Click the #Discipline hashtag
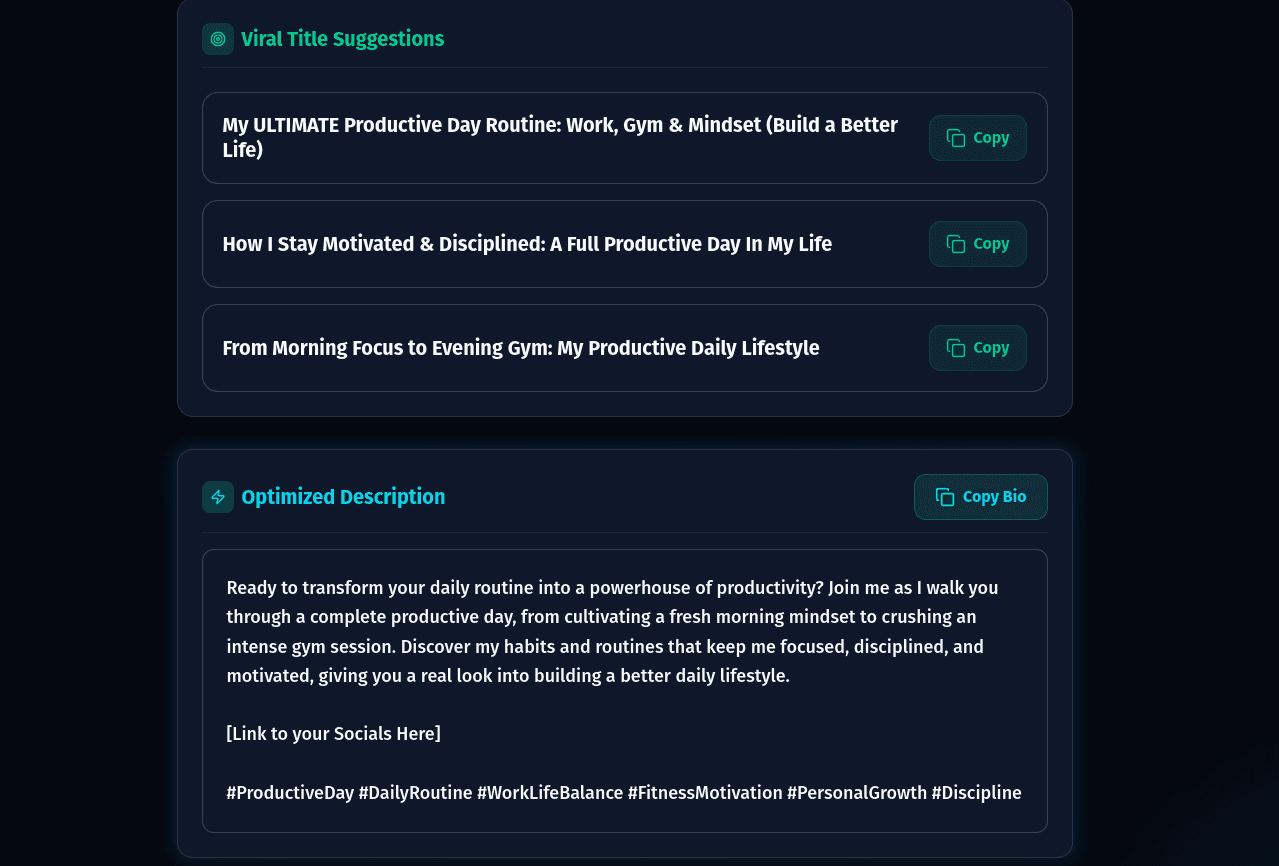Screen dimensions: 1279x866 (x=977, y=792)
